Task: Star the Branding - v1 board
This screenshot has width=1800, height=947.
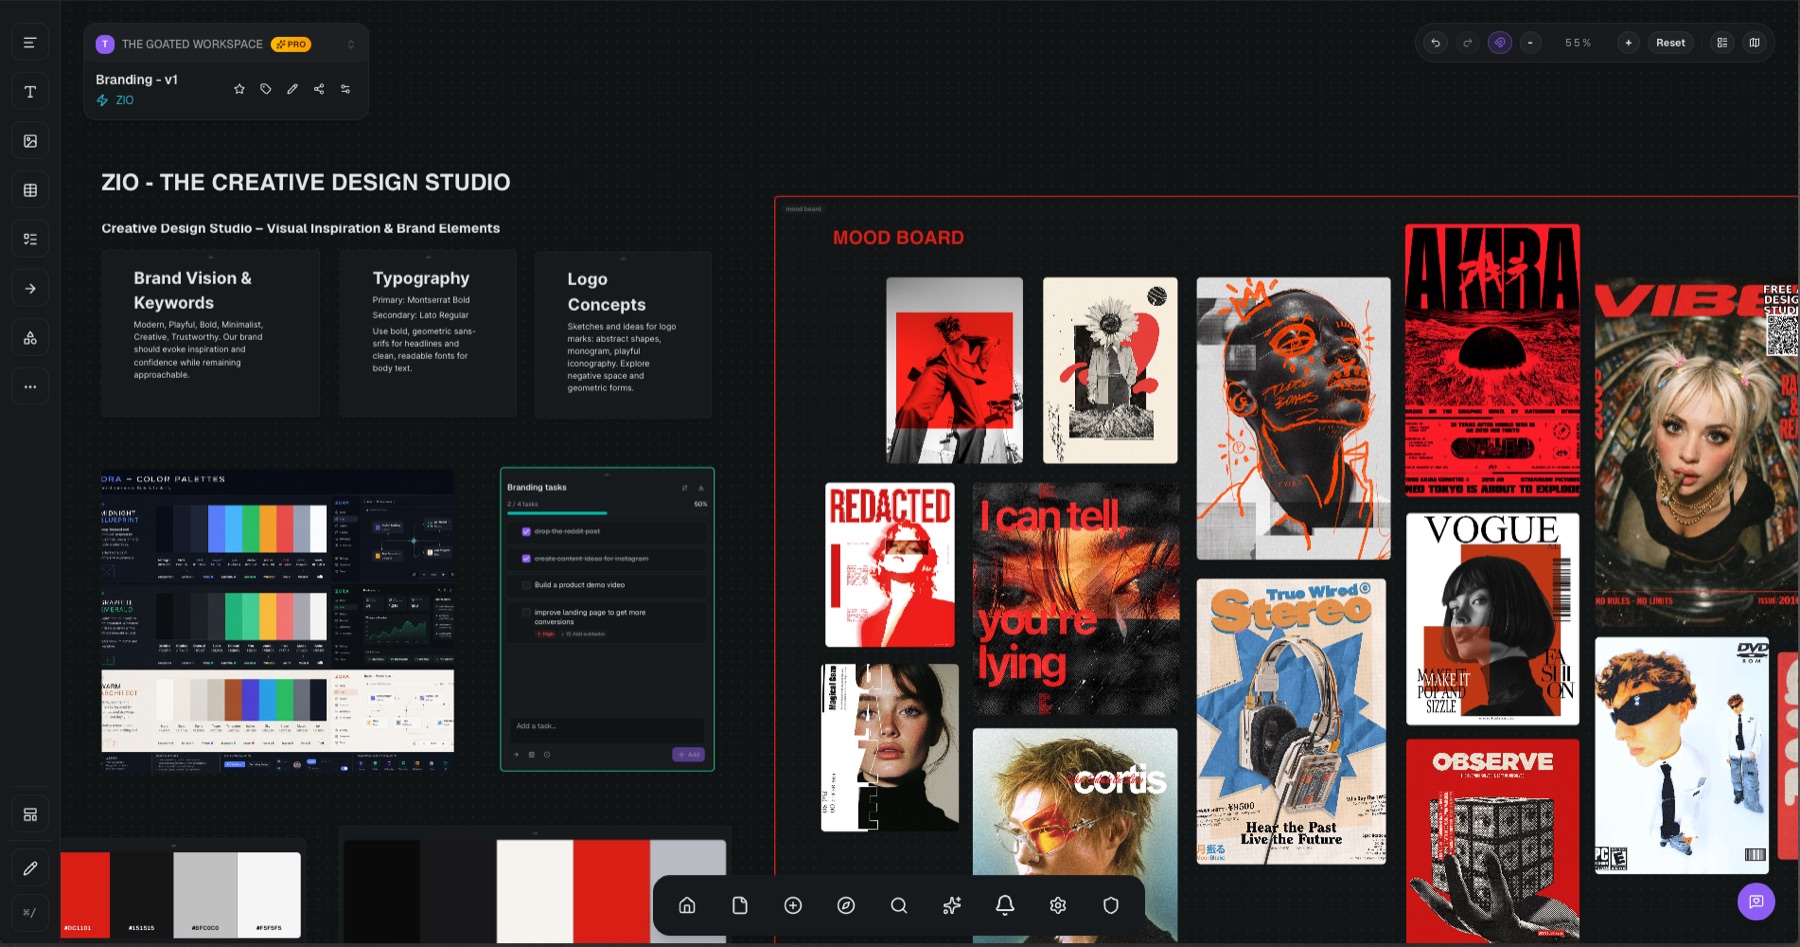Action: pyautogui.click(x=239, y=89)
